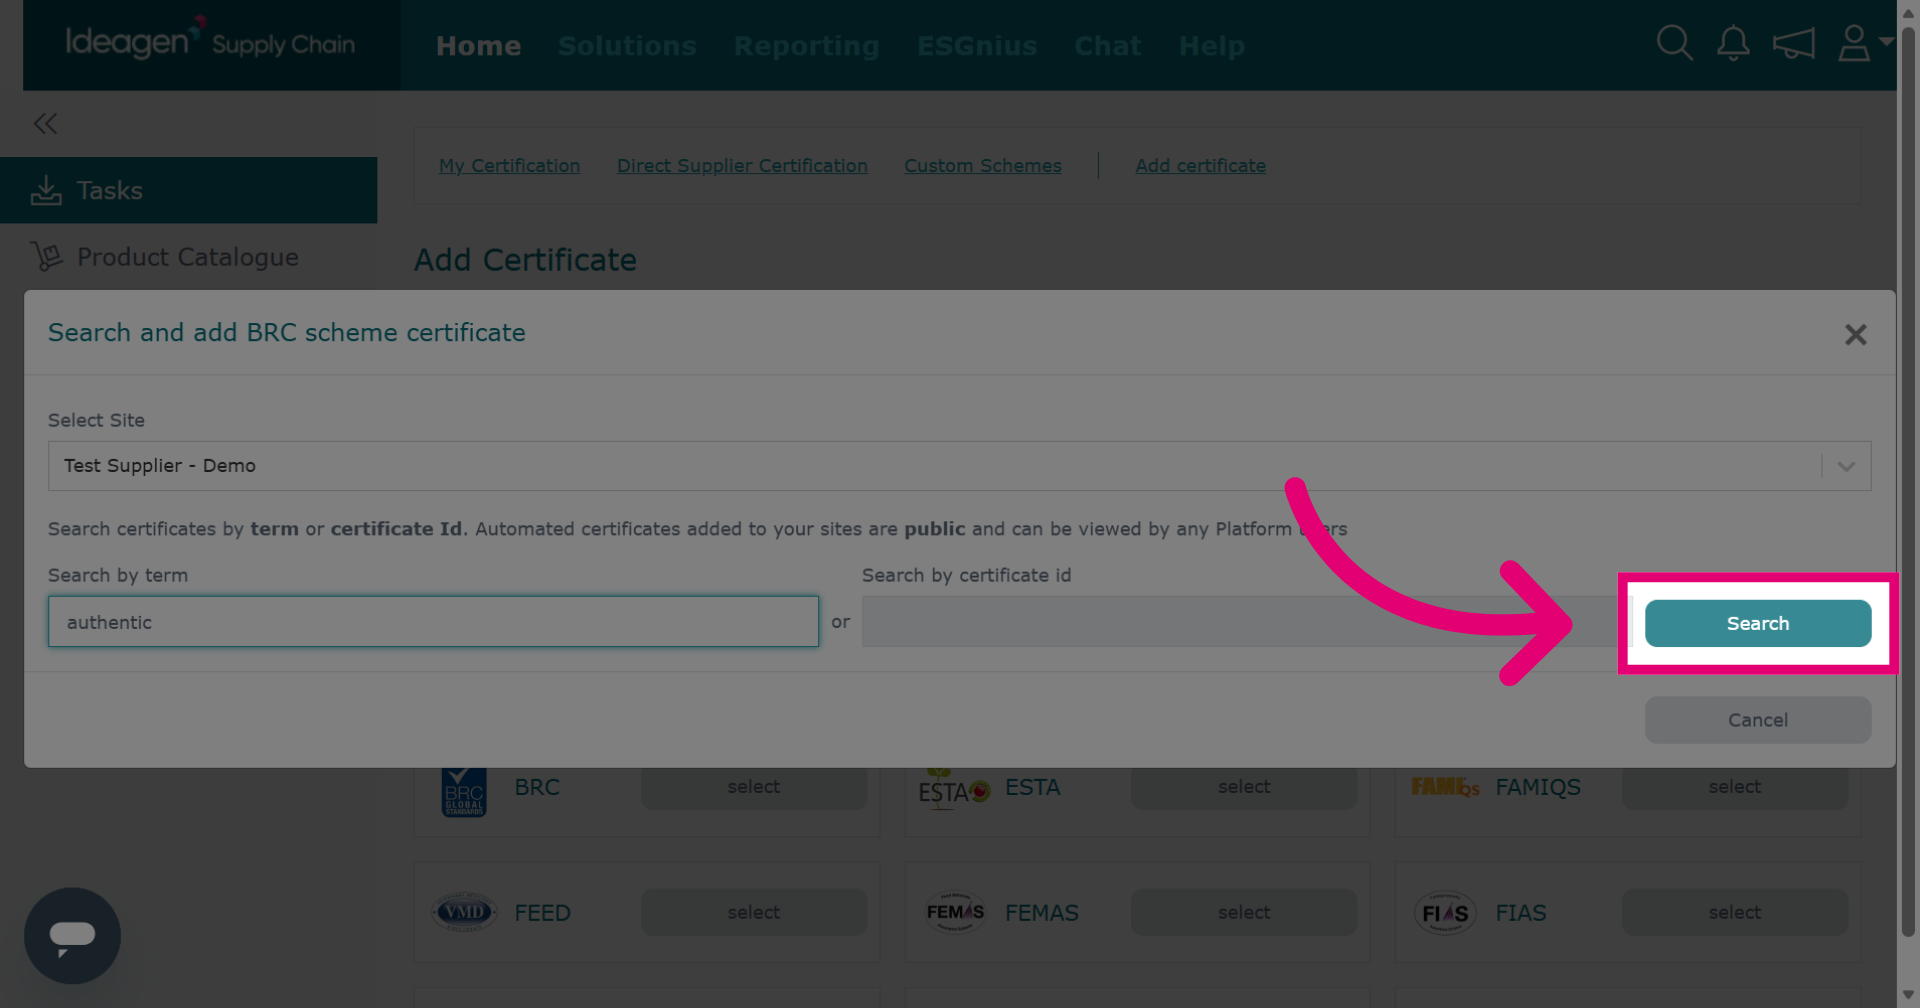
Task: Open Product Catalogue in the sidebar
Action: tap(189, 257)
